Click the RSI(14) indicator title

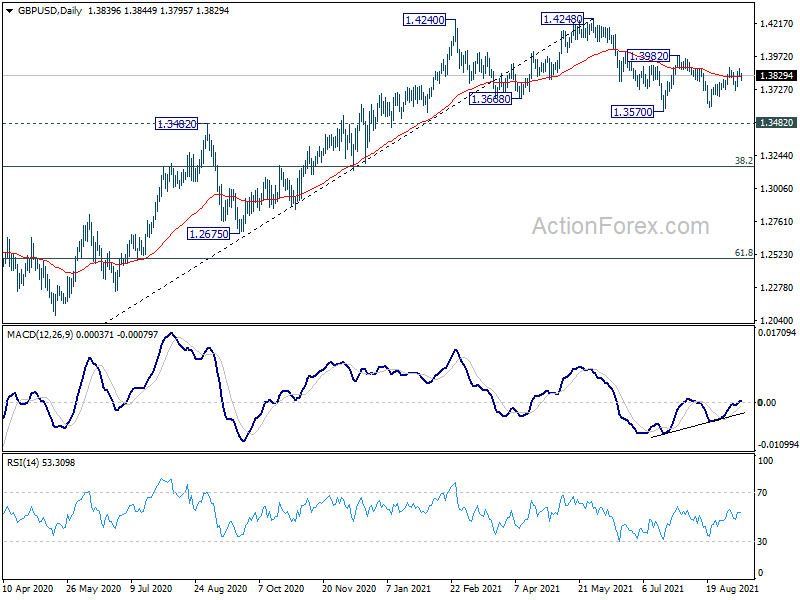pyautogui.click(x=23, y=463)
